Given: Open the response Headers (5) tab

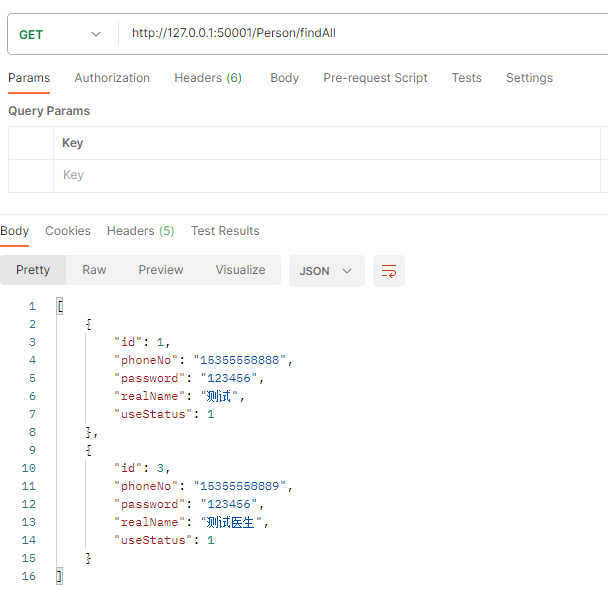Looking at the screenshot, I should [140, 231].
